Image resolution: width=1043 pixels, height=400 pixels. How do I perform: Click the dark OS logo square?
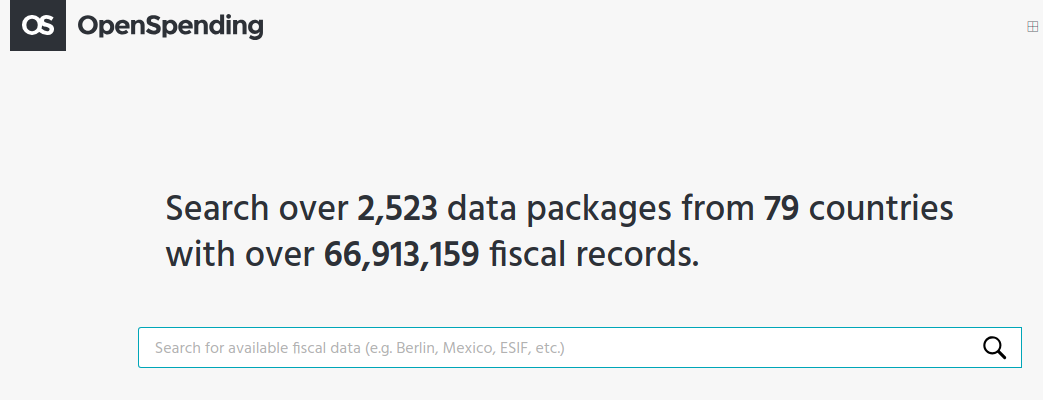coord(38,25)
